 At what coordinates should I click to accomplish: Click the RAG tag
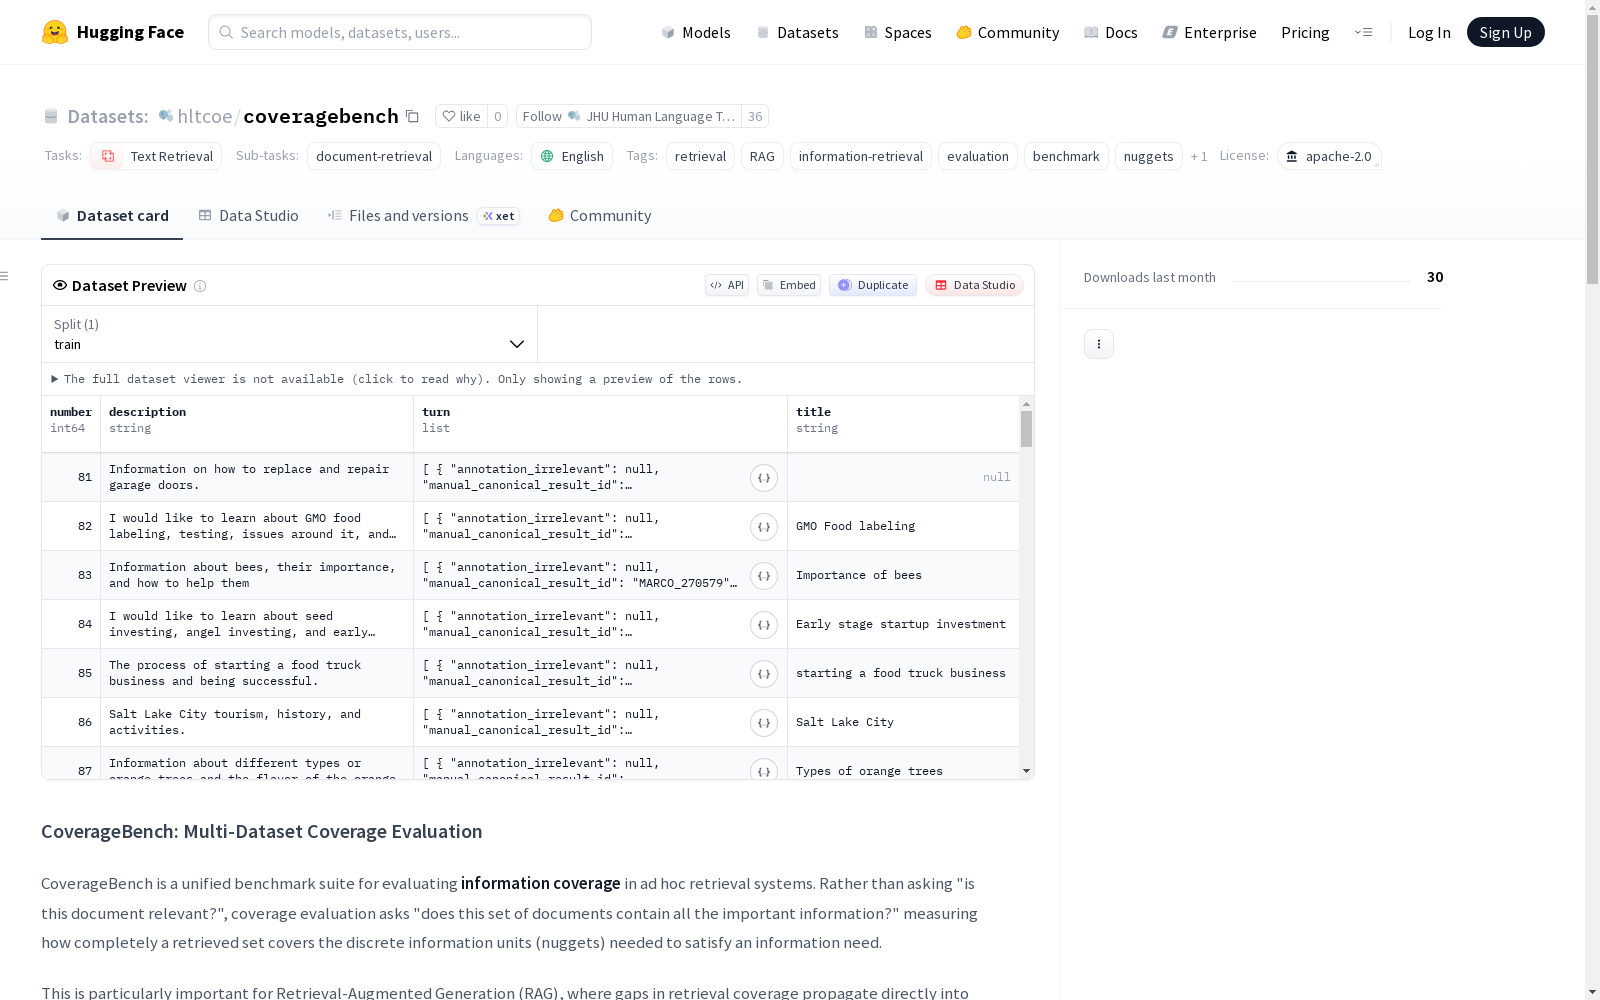click(762, 156)
